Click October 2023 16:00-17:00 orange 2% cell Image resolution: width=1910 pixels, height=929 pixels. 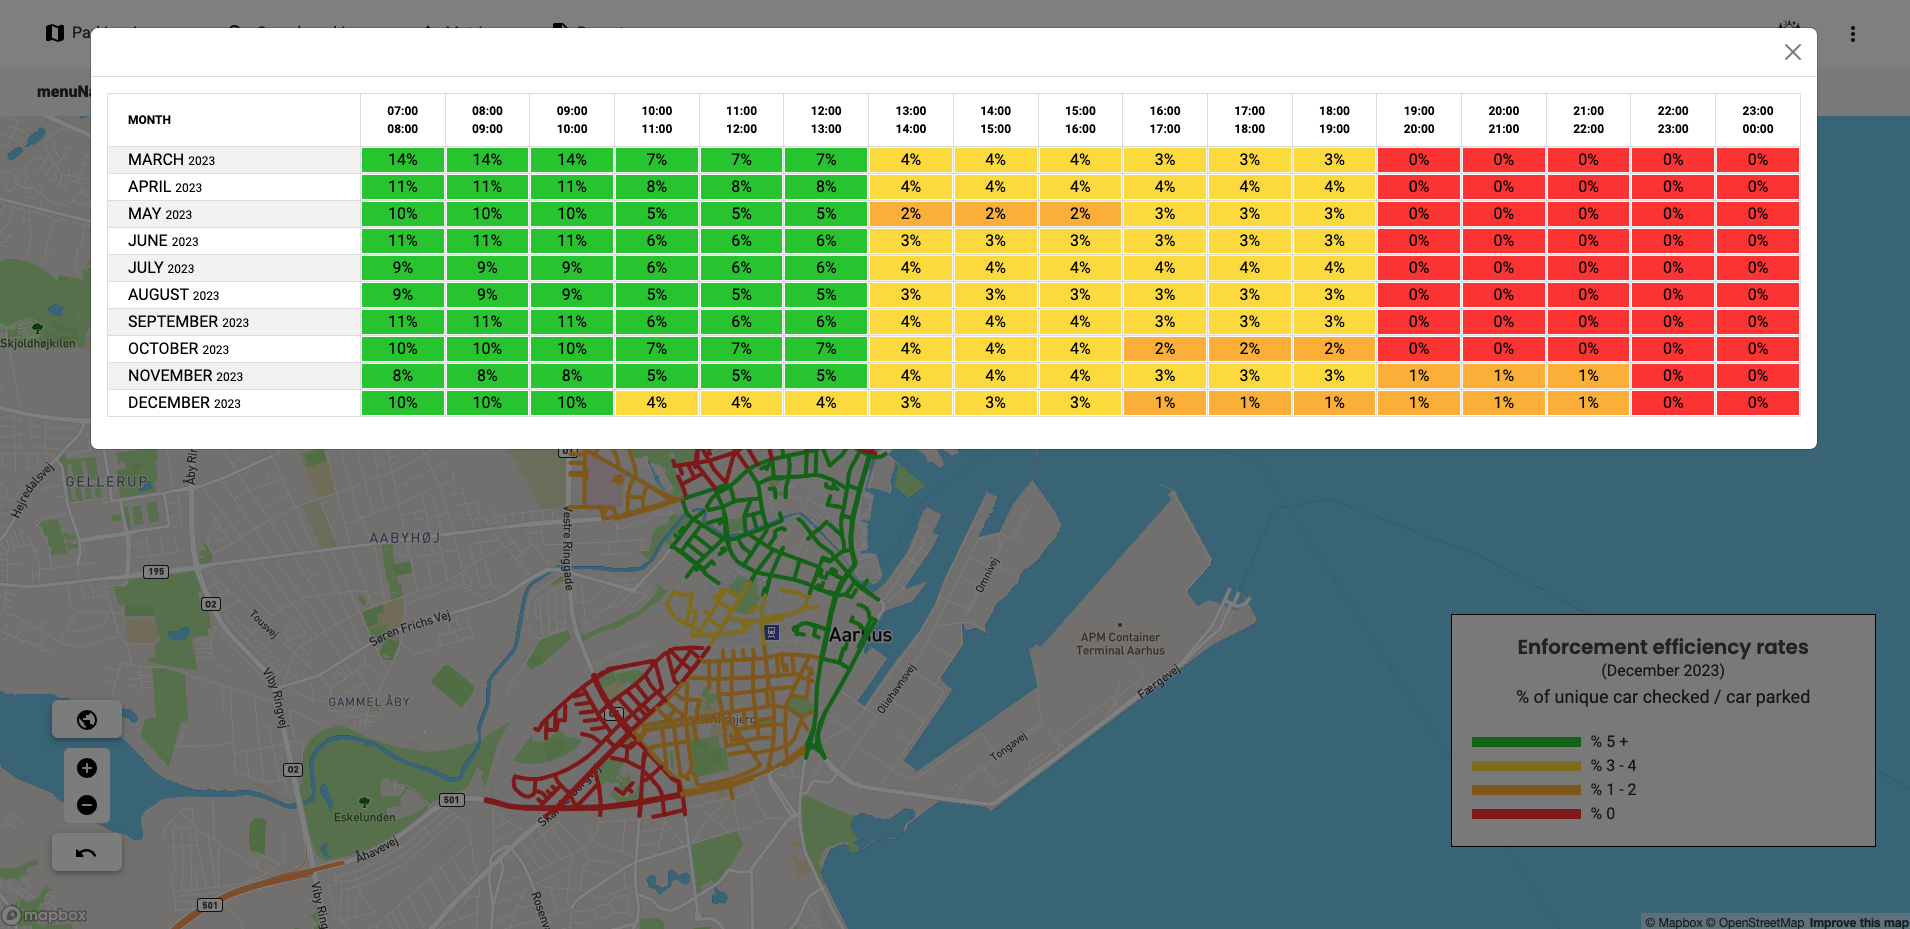point(1165,349)
